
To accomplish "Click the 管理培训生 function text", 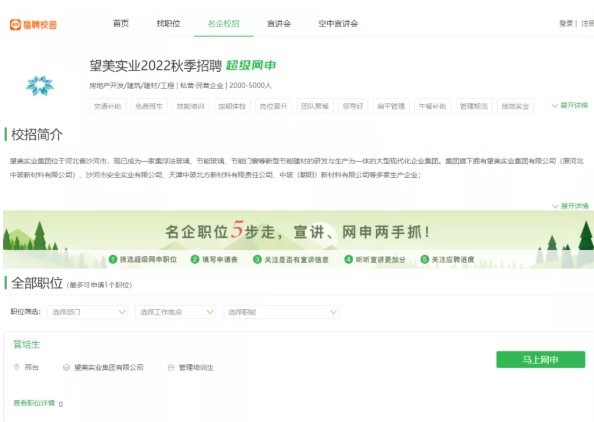I will [196, 367].
